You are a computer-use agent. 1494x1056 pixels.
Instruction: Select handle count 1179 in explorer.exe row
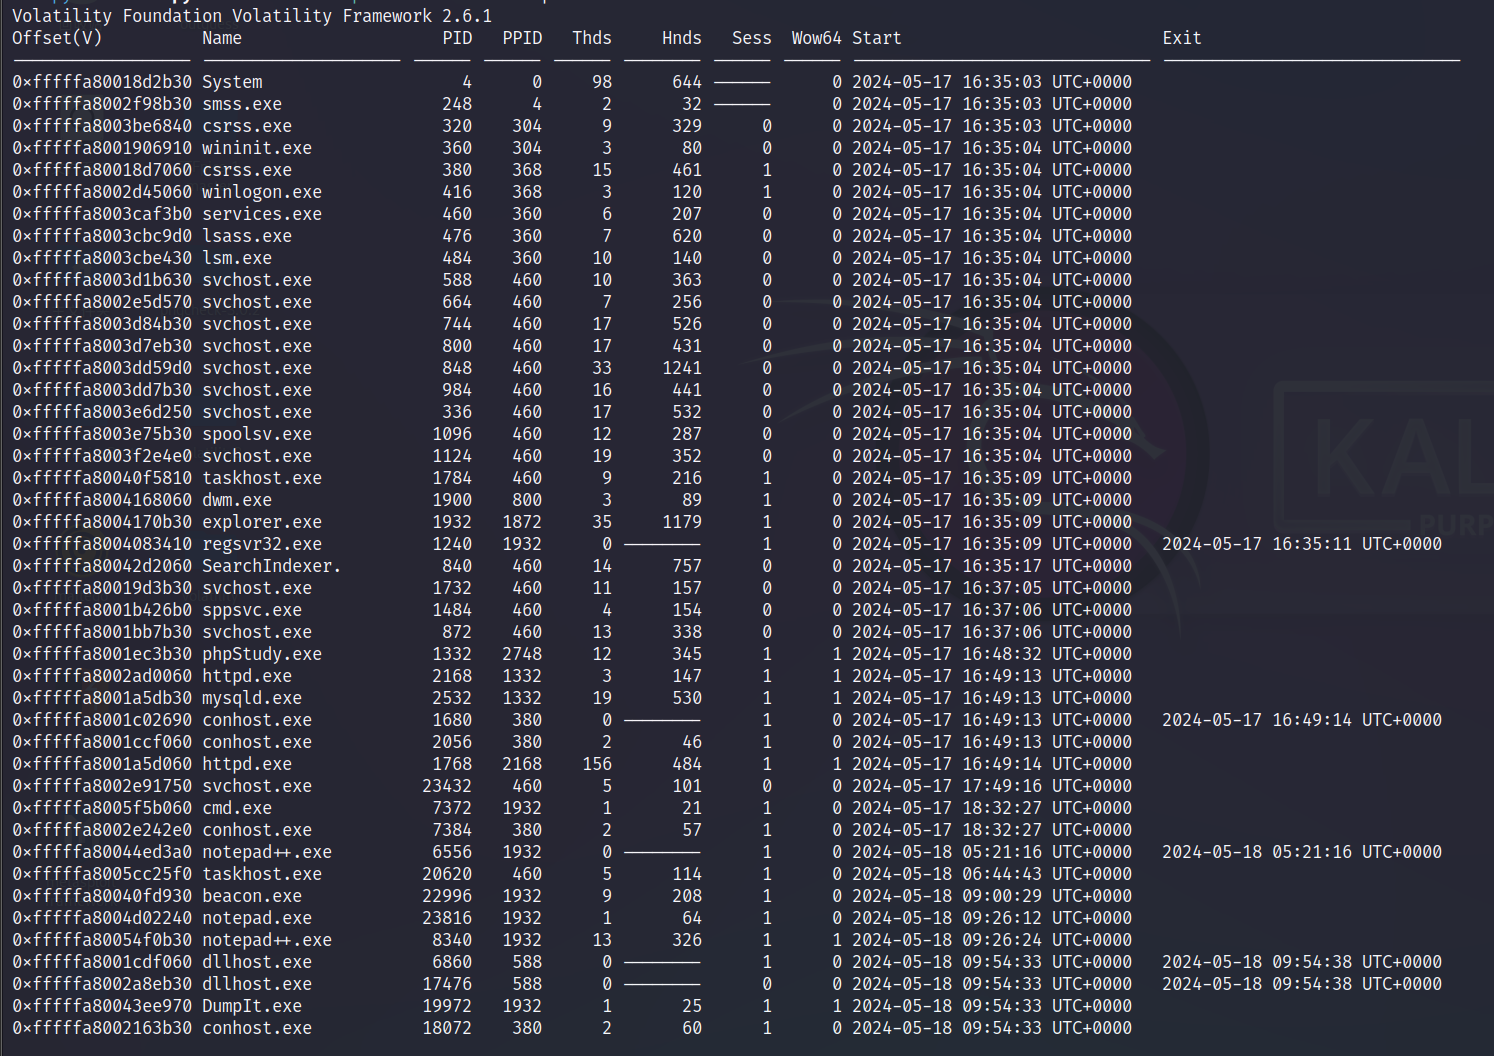[681, 522]
